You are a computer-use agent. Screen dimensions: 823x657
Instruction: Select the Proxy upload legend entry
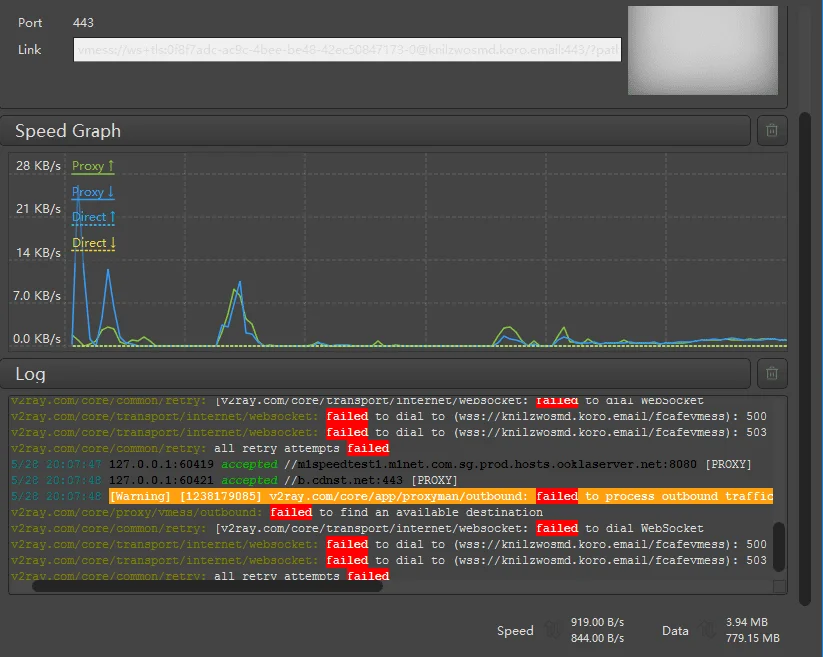pos(93,166)
